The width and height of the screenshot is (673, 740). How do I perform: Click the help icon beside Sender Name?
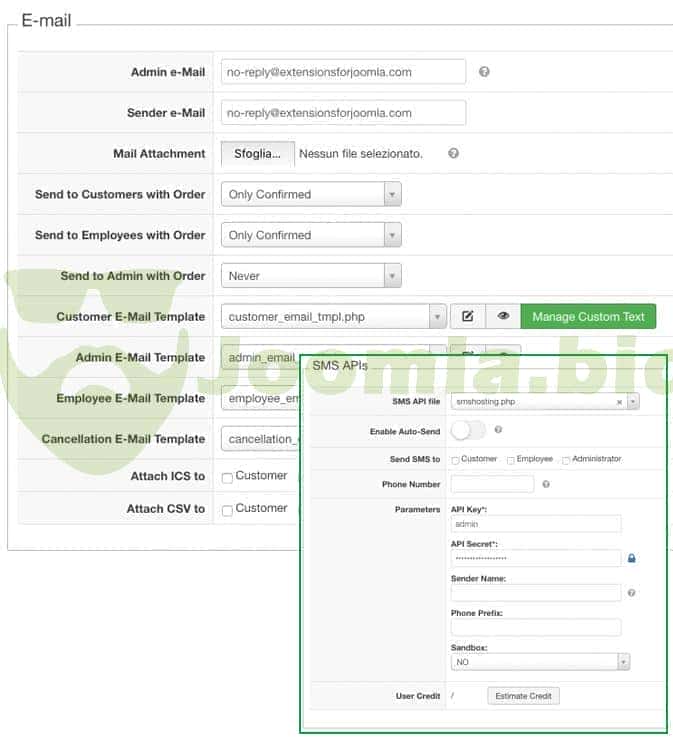click(x=632, y=593)
